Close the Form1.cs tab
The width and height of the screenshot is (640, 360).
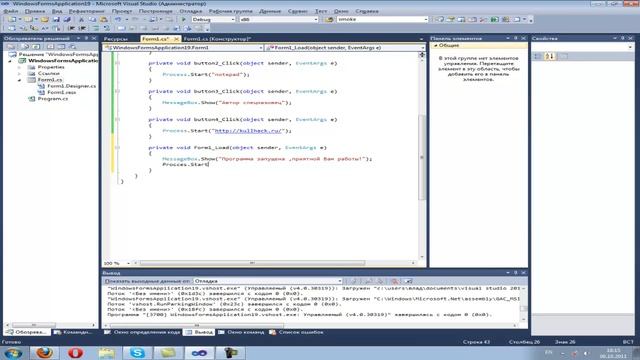pyautogui.click(x=176, y=39)
